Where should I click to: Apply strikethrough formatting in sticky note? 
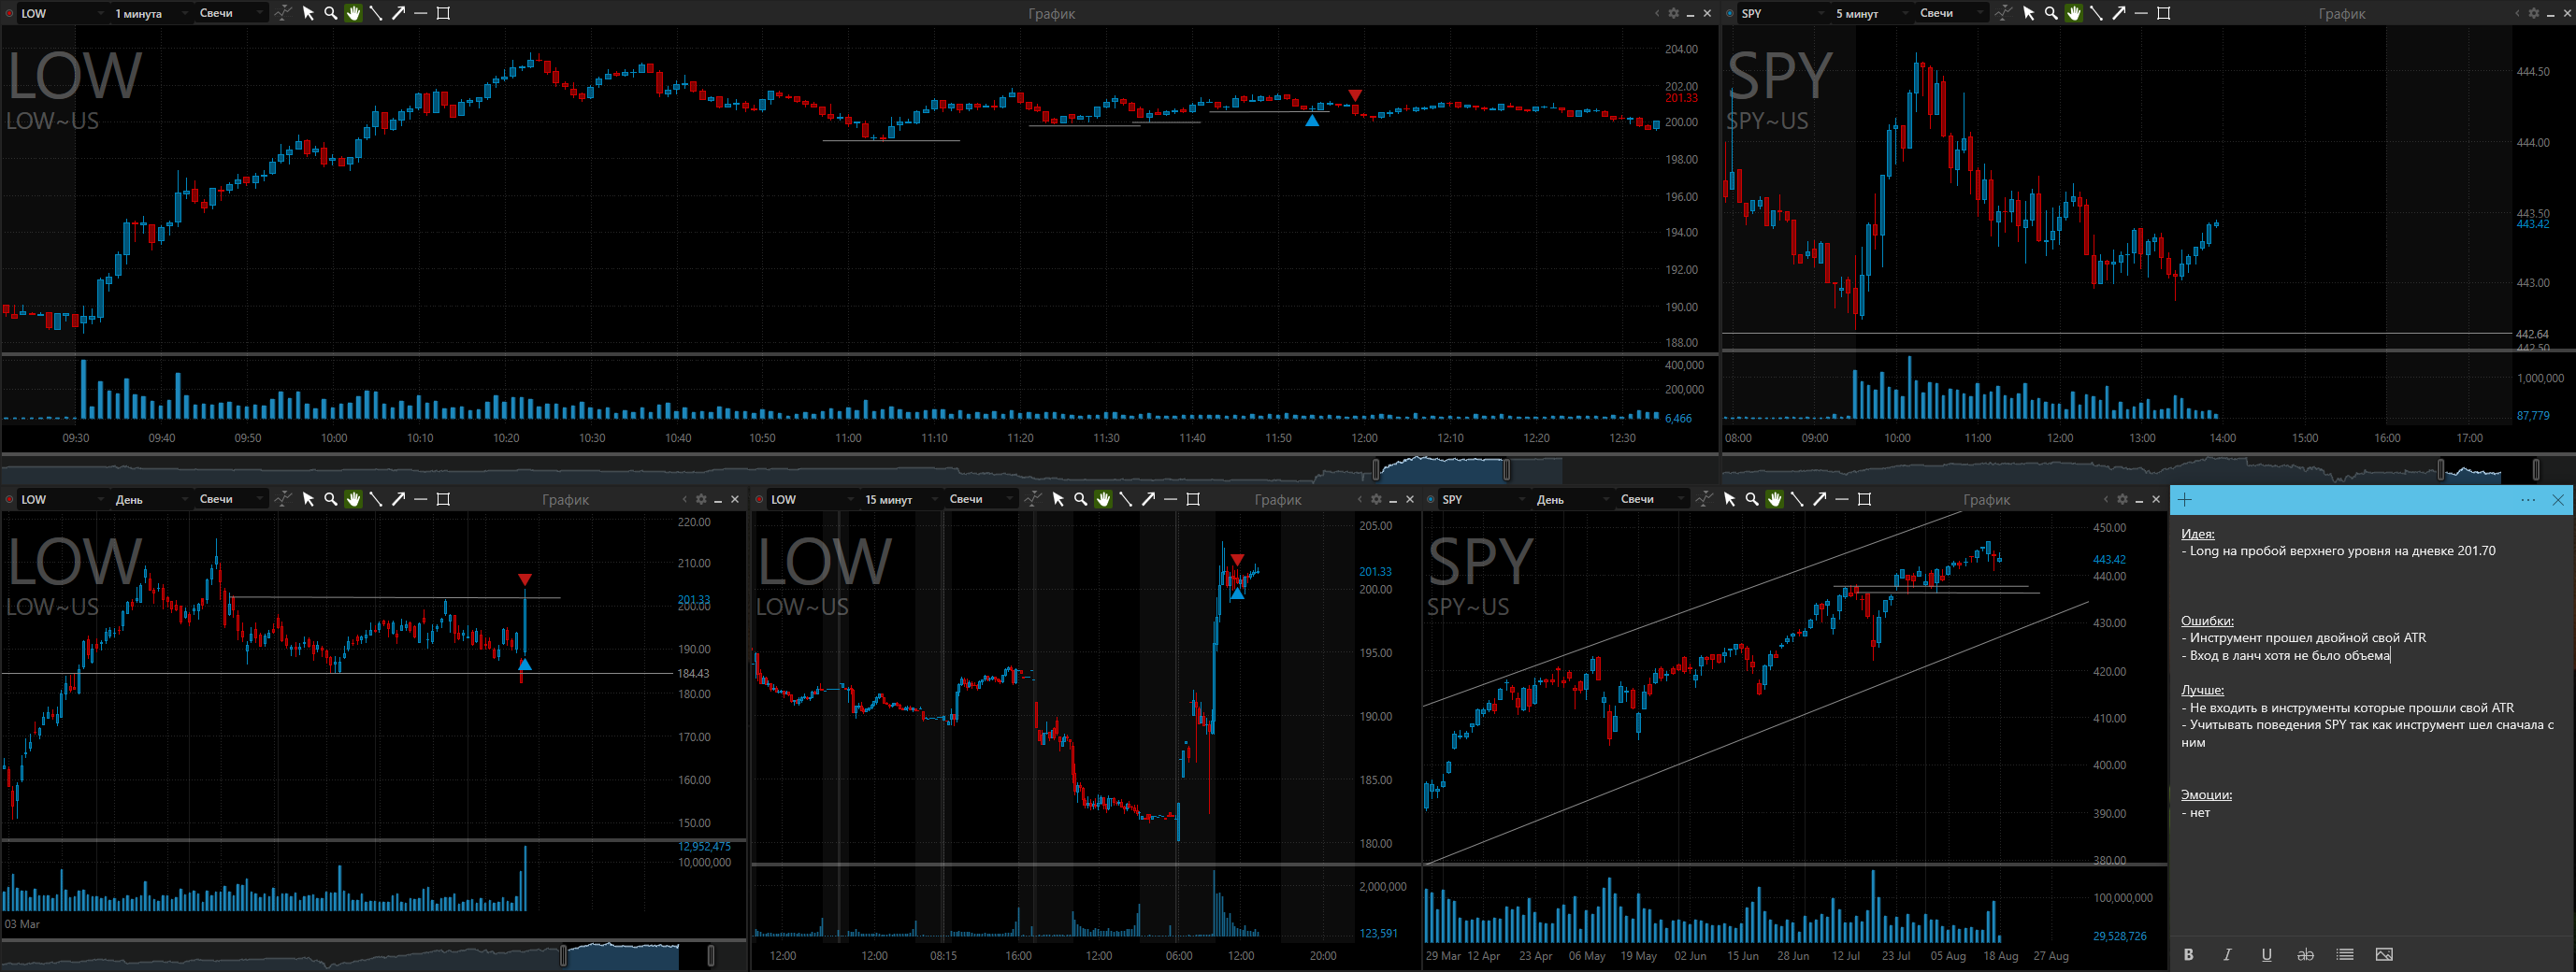pos(2305,954)
